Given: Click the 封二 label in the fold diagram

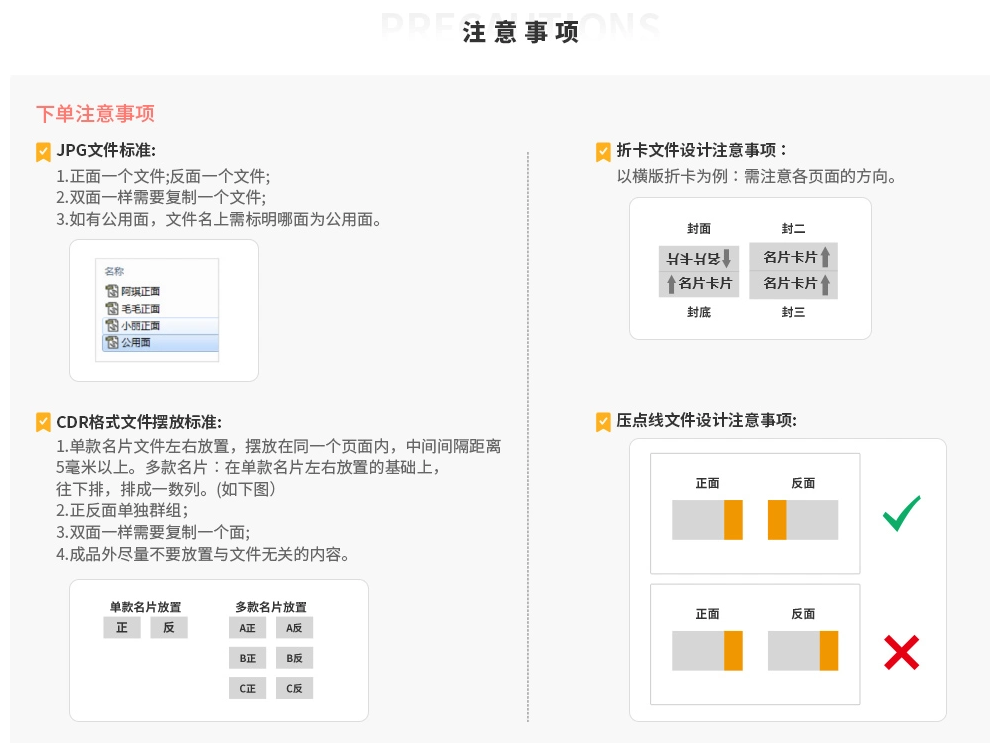Looking at the screenshot, I should click(x=793, y=229).
